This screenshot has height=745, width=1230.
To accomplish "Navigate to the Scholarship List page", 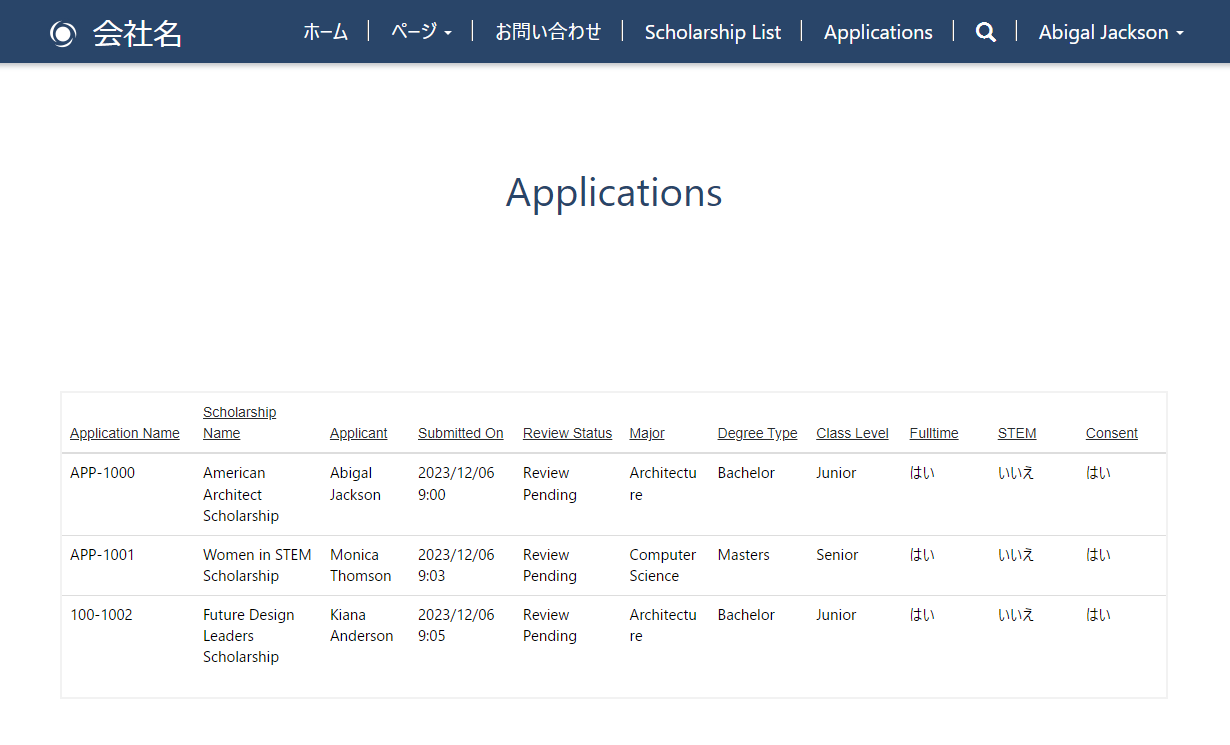I will 713,31.
